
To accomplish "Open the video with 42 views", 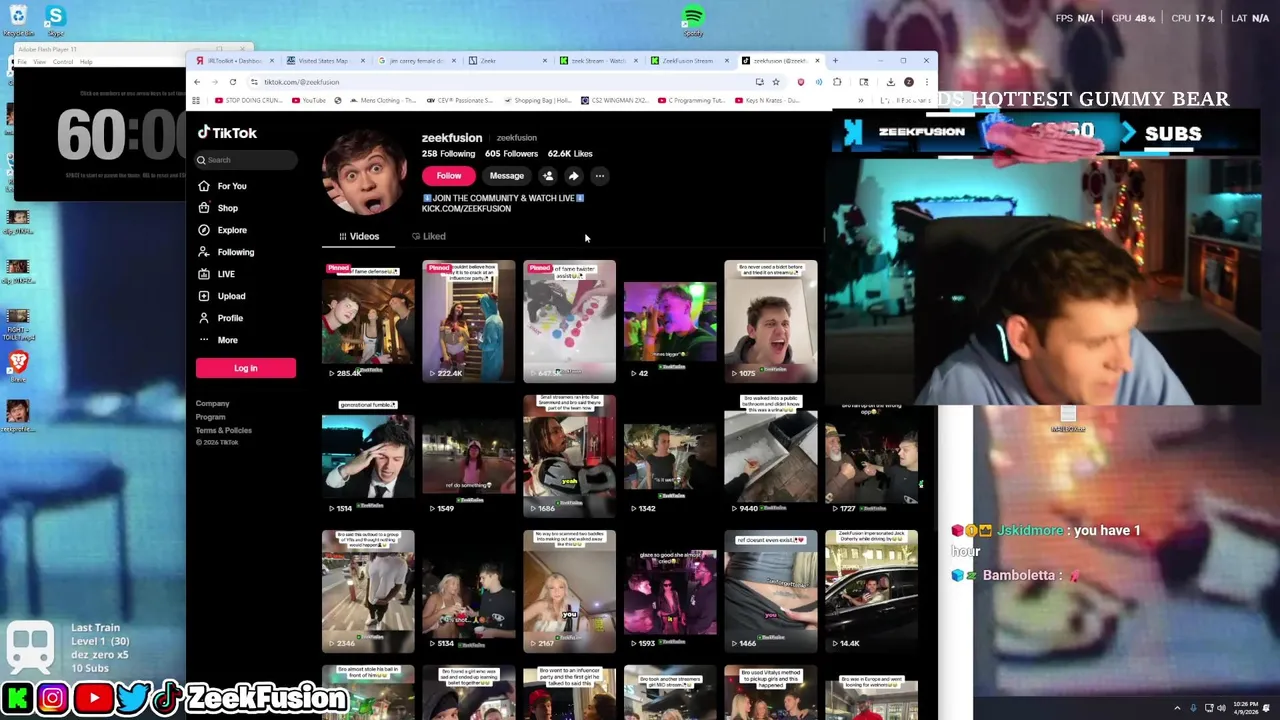I will [670, 321].
